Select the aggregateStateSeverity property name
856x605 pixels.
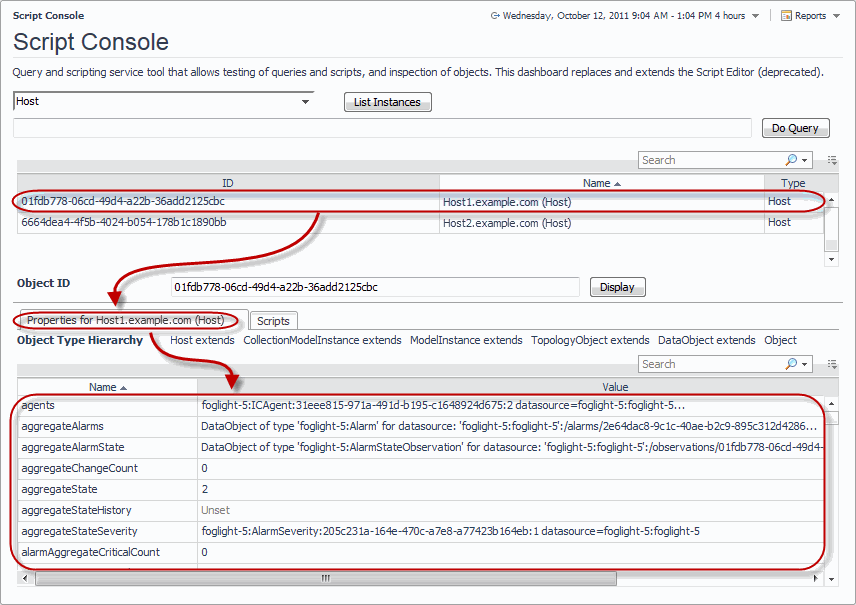point(79,531)
